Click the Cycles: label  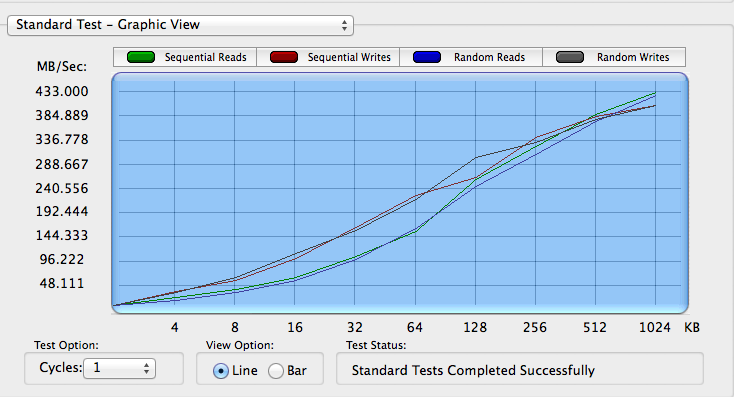click(61, 368)
